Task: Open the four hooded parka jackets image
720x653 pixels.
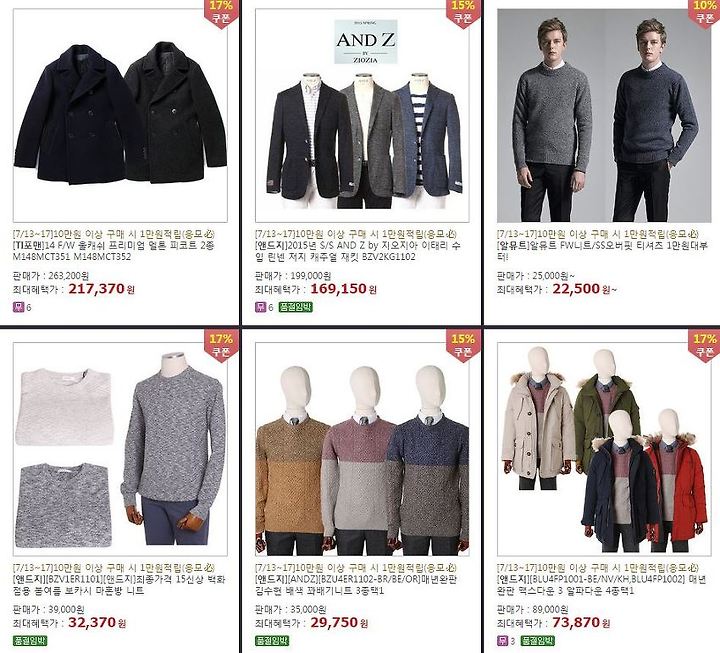Action: [604, 449]
